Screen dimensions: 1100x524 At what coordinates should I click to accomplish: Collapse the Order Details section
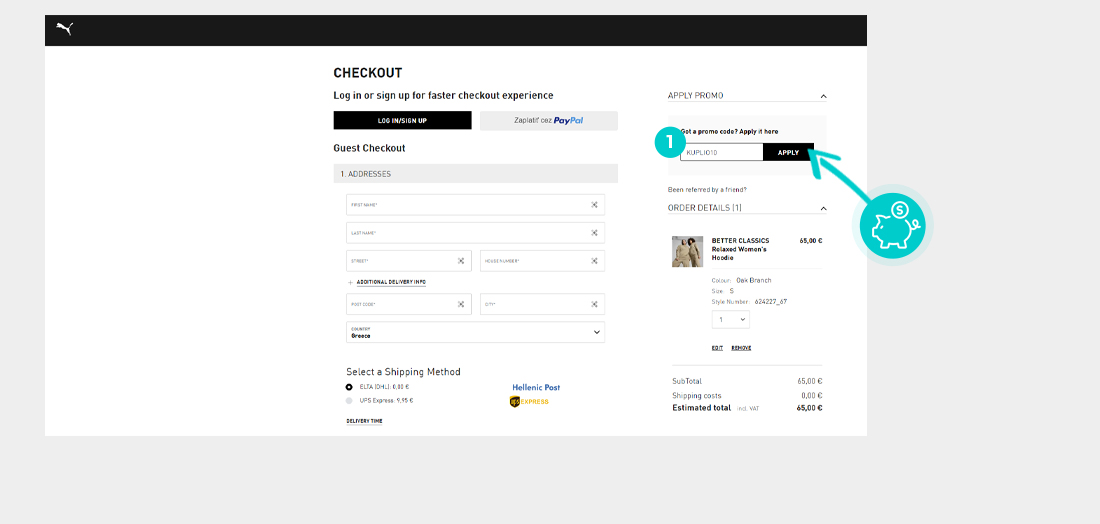click(823, 208)
